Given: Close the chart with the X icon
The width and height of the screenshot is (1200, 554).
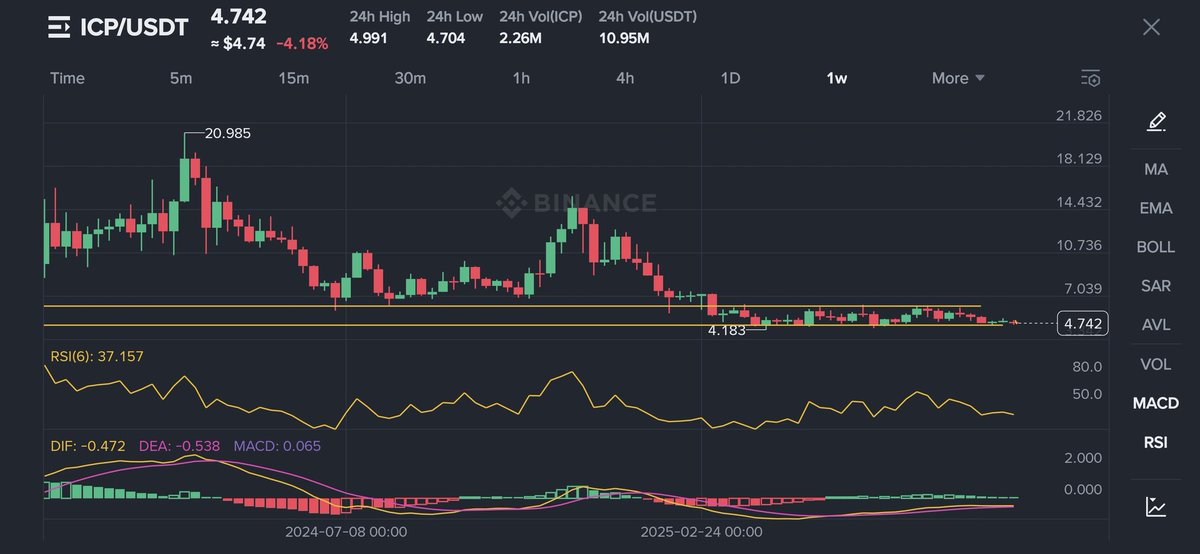Looking at the screenshot, I should 1151,27.
